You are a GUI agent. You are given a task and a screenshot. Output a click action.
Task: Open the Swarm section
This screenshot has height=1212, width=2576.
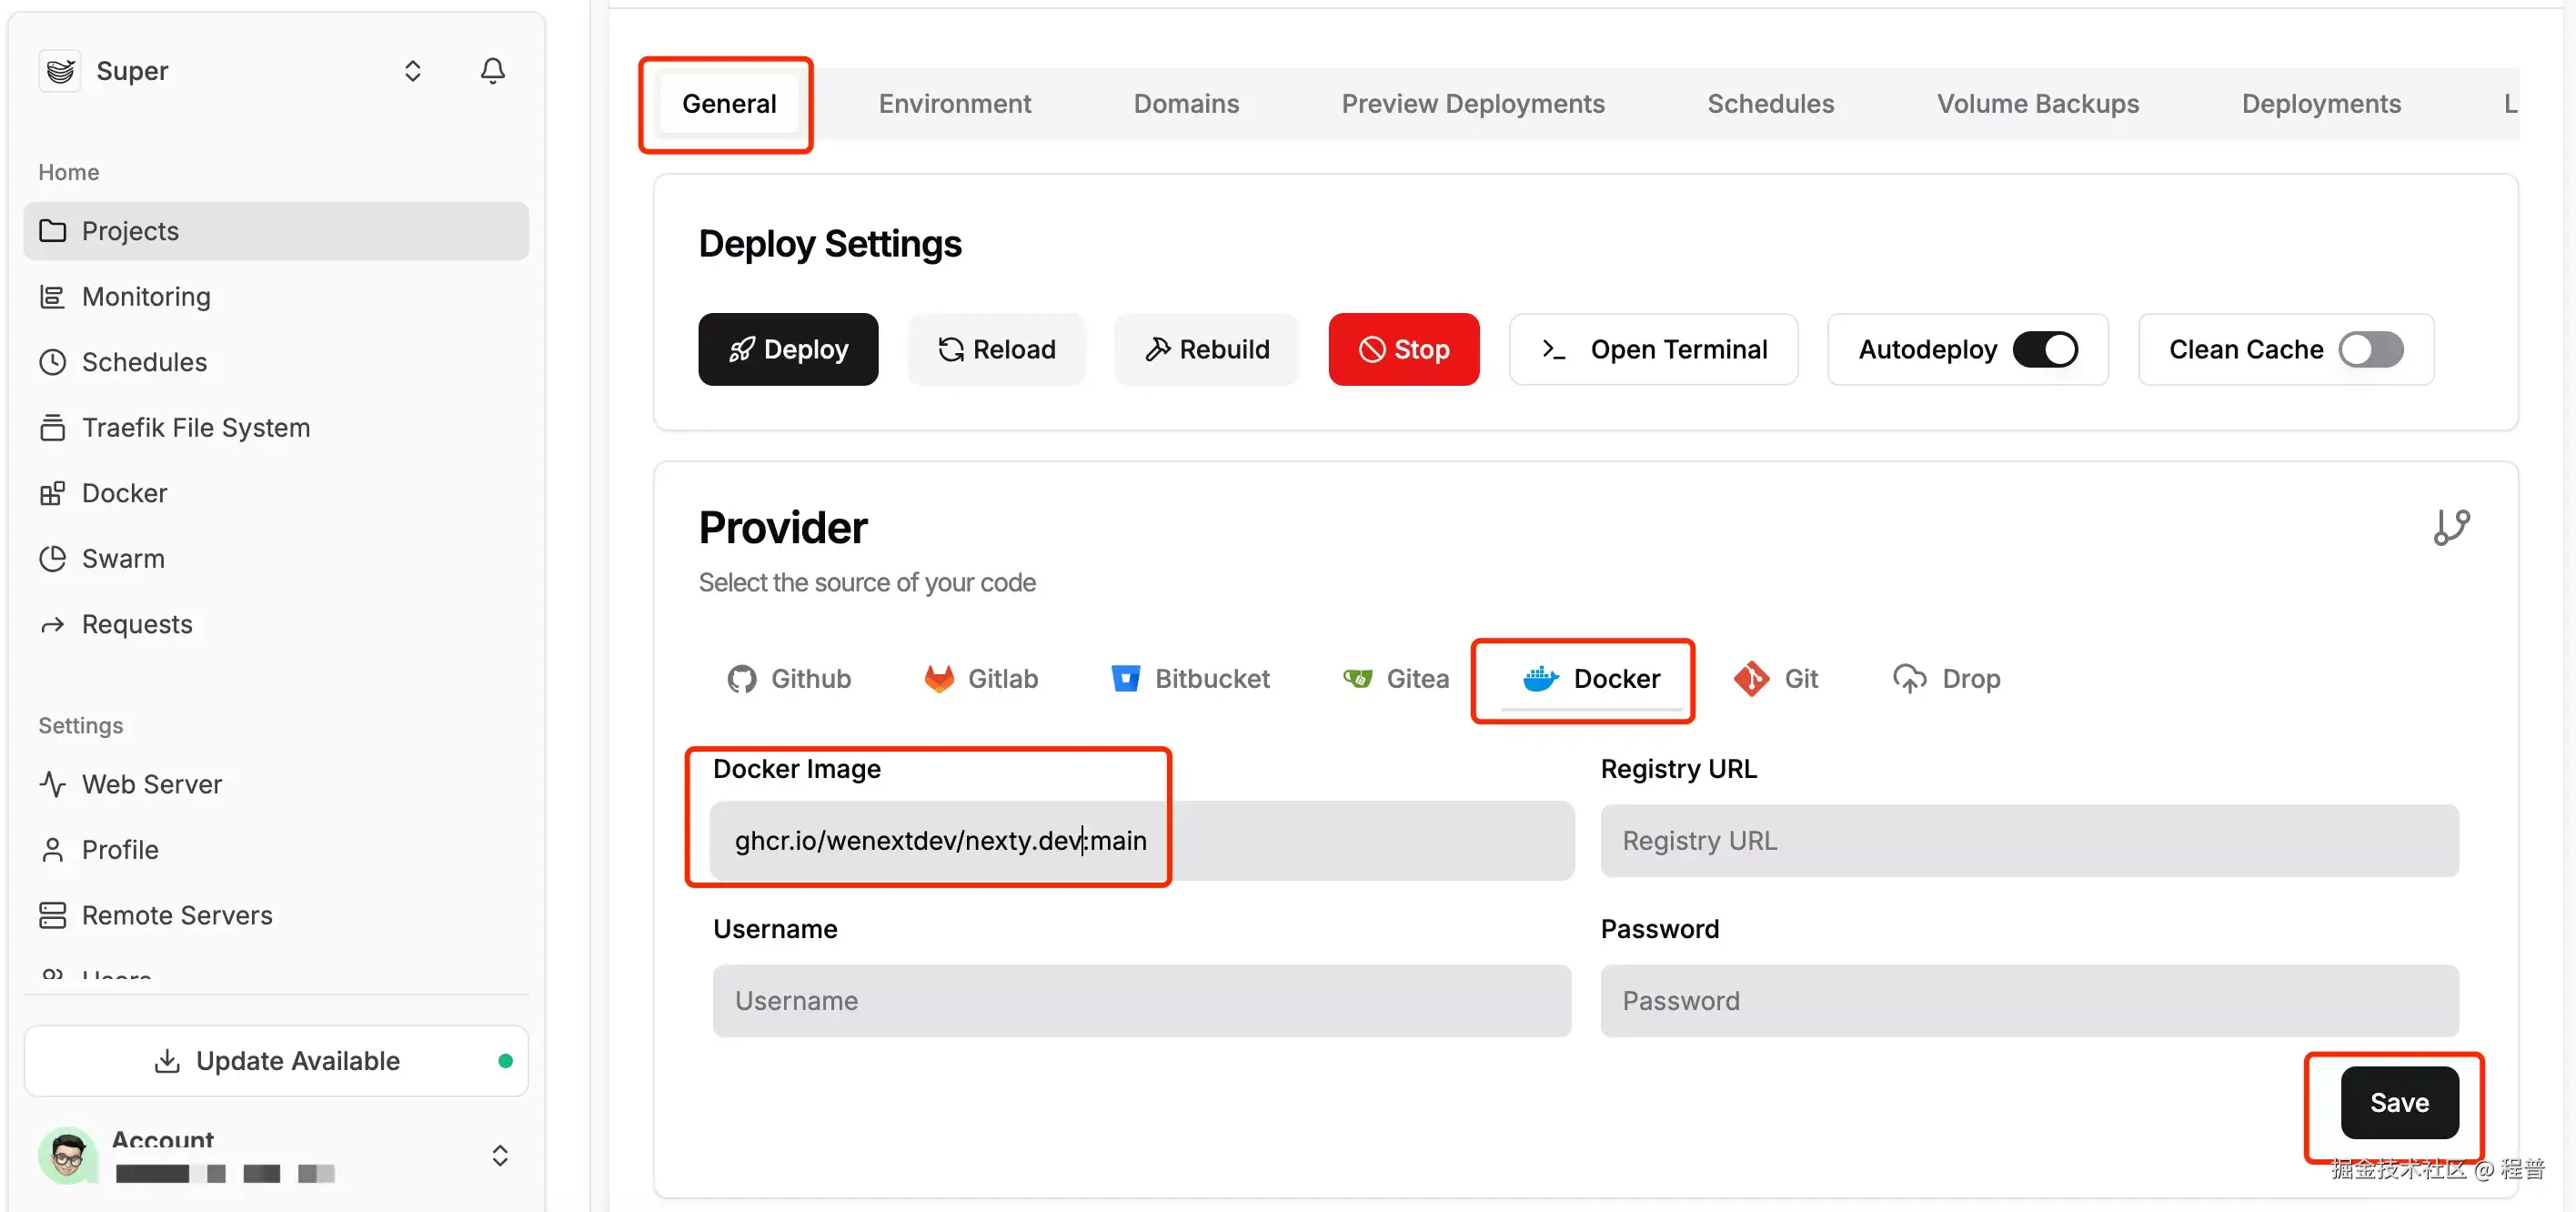point(123,558)
